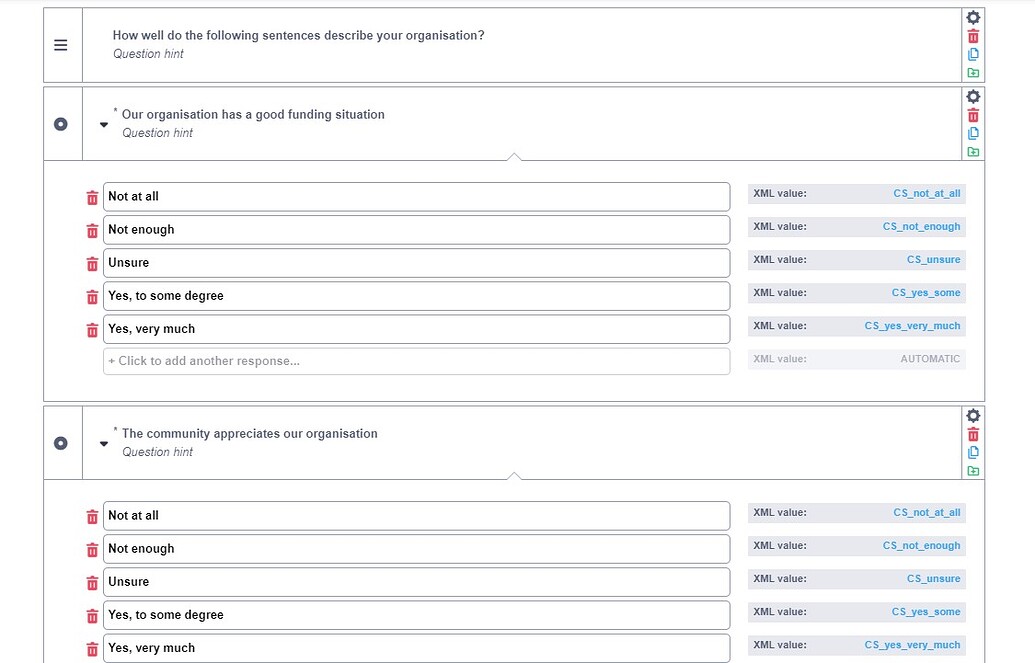This screenshot has width=1035, height=663.
Task: Delete the "Unsure" response option
Action: coord(91,262)
